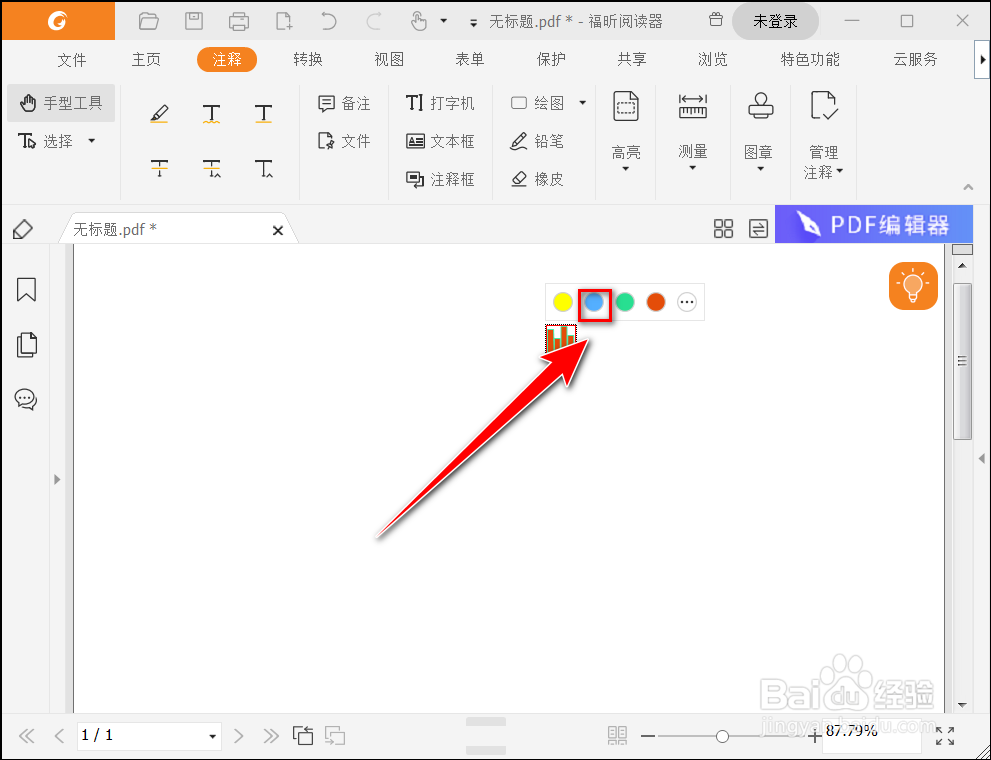Attach a 文件 file annotation
Screen dimensions: 991x760
coord(344,141)
